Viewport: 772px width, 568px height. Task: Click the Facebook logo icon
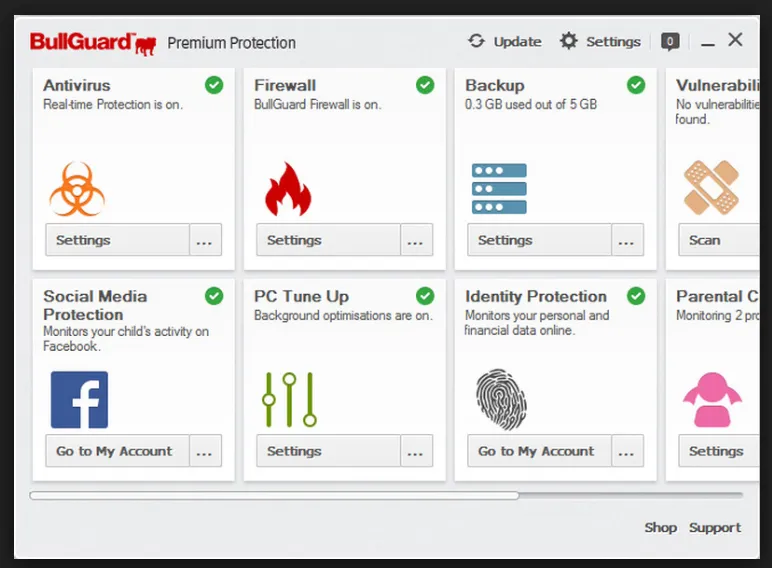click(79, 400)
